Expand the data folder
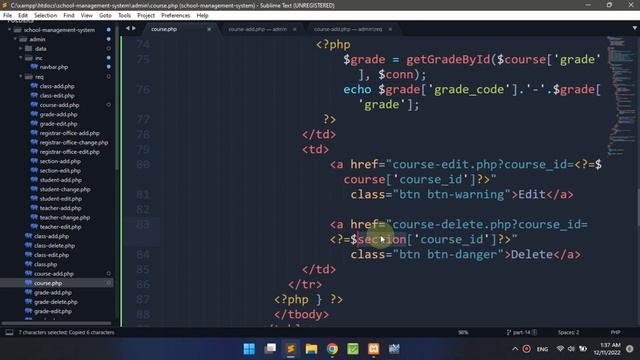The width and height of the screenshot is (640, 360). [x=20, y=49]
